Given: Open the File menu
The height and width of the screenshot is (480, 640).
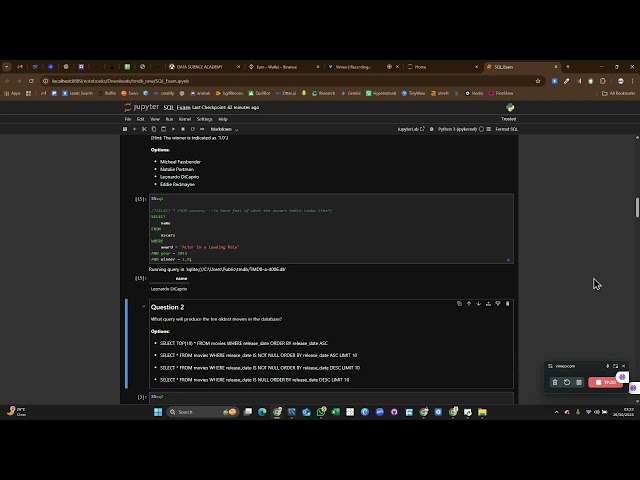Looking at the screenshot, I should click(128, 119).
